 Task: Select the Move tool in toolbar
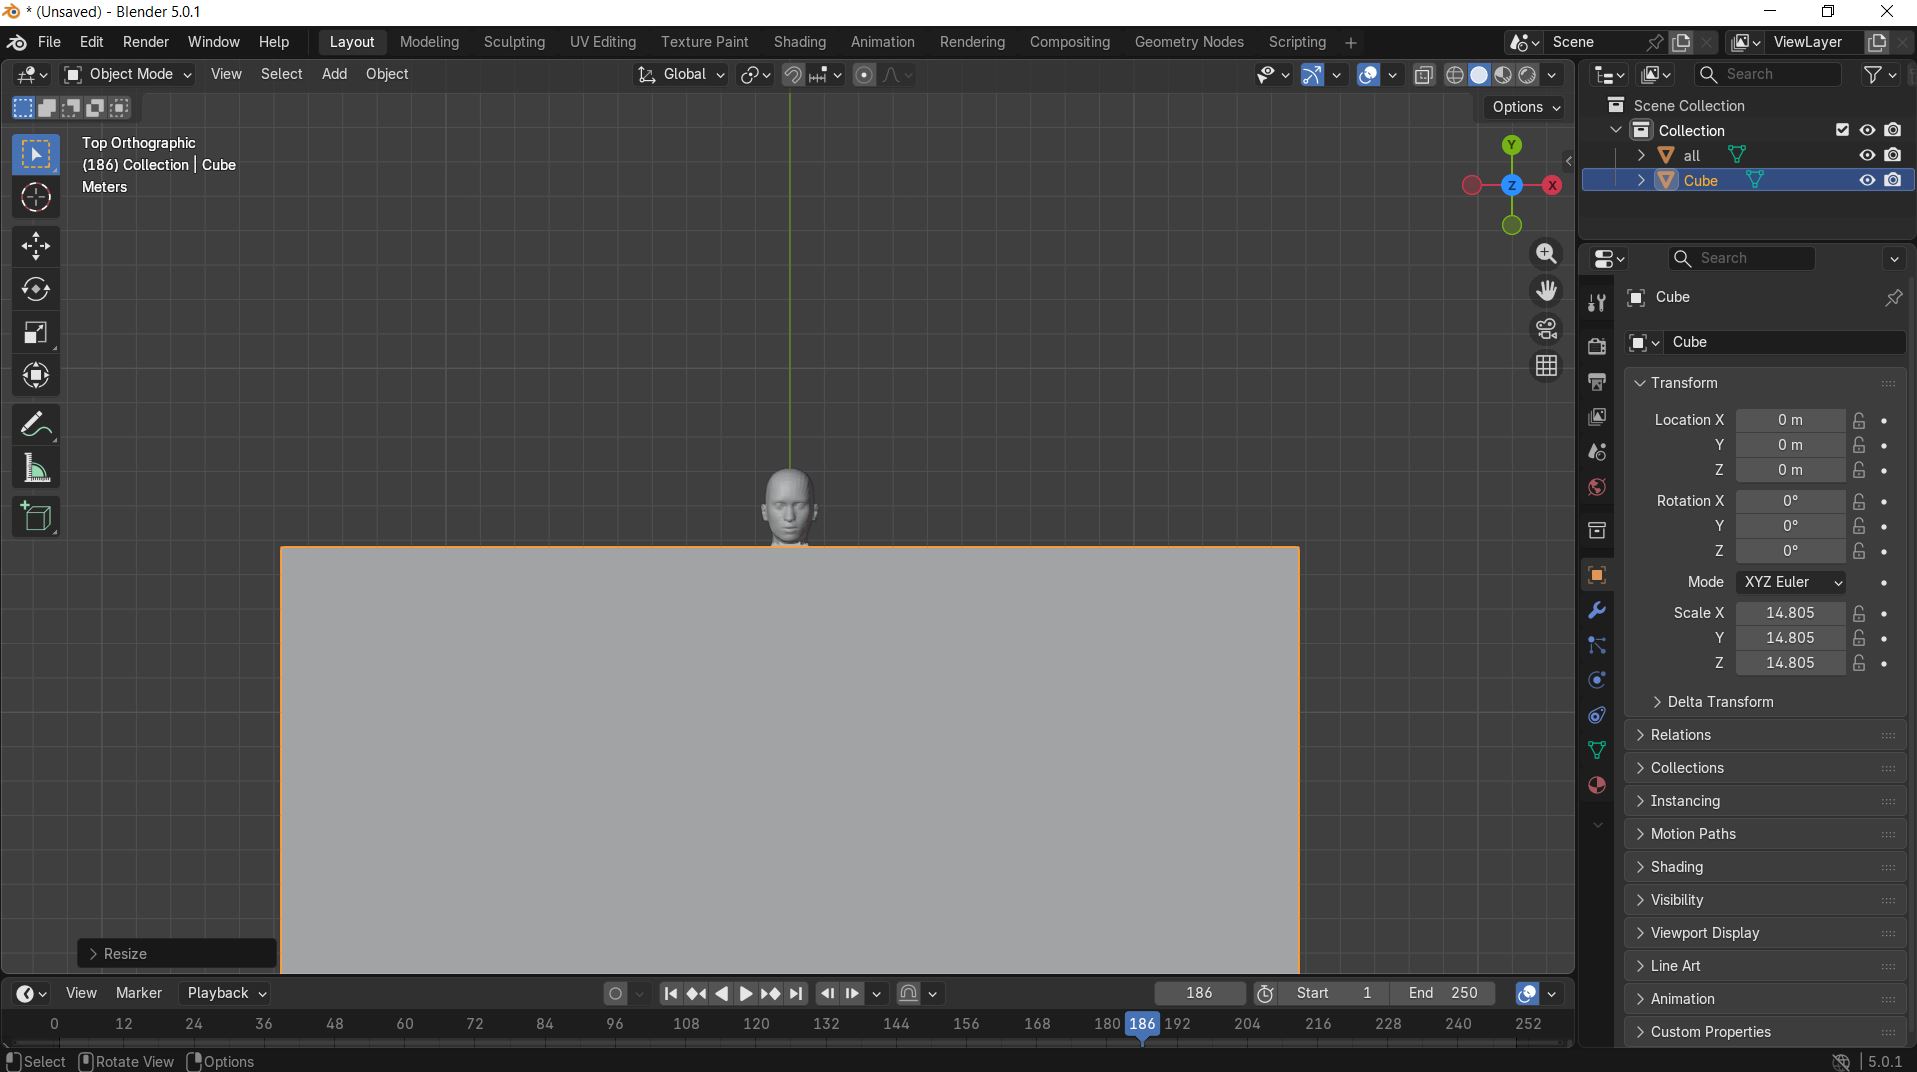pos(36,246)
